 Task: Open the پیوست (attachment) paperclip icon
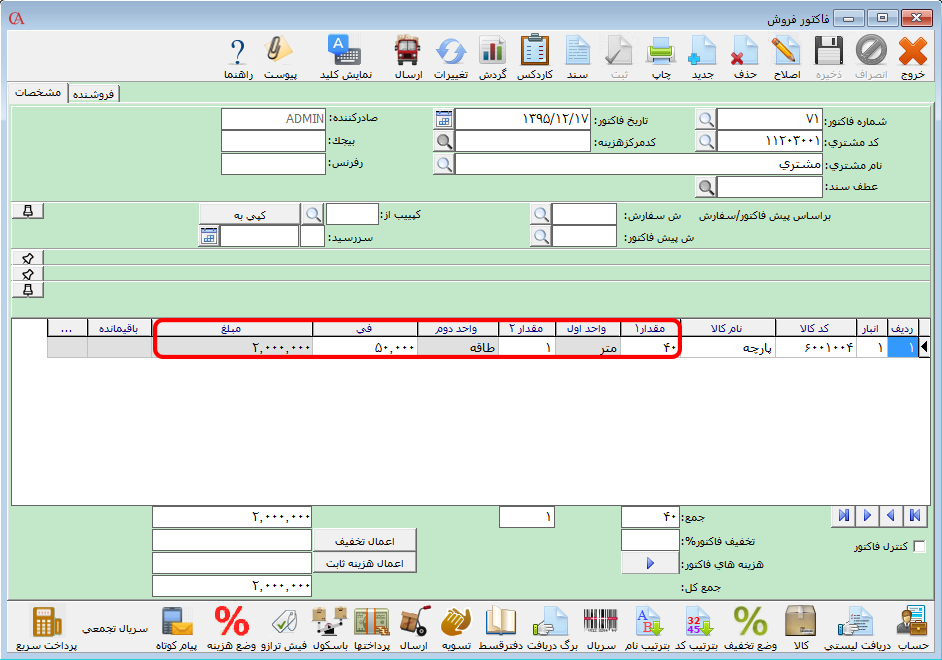pos(278,56)
